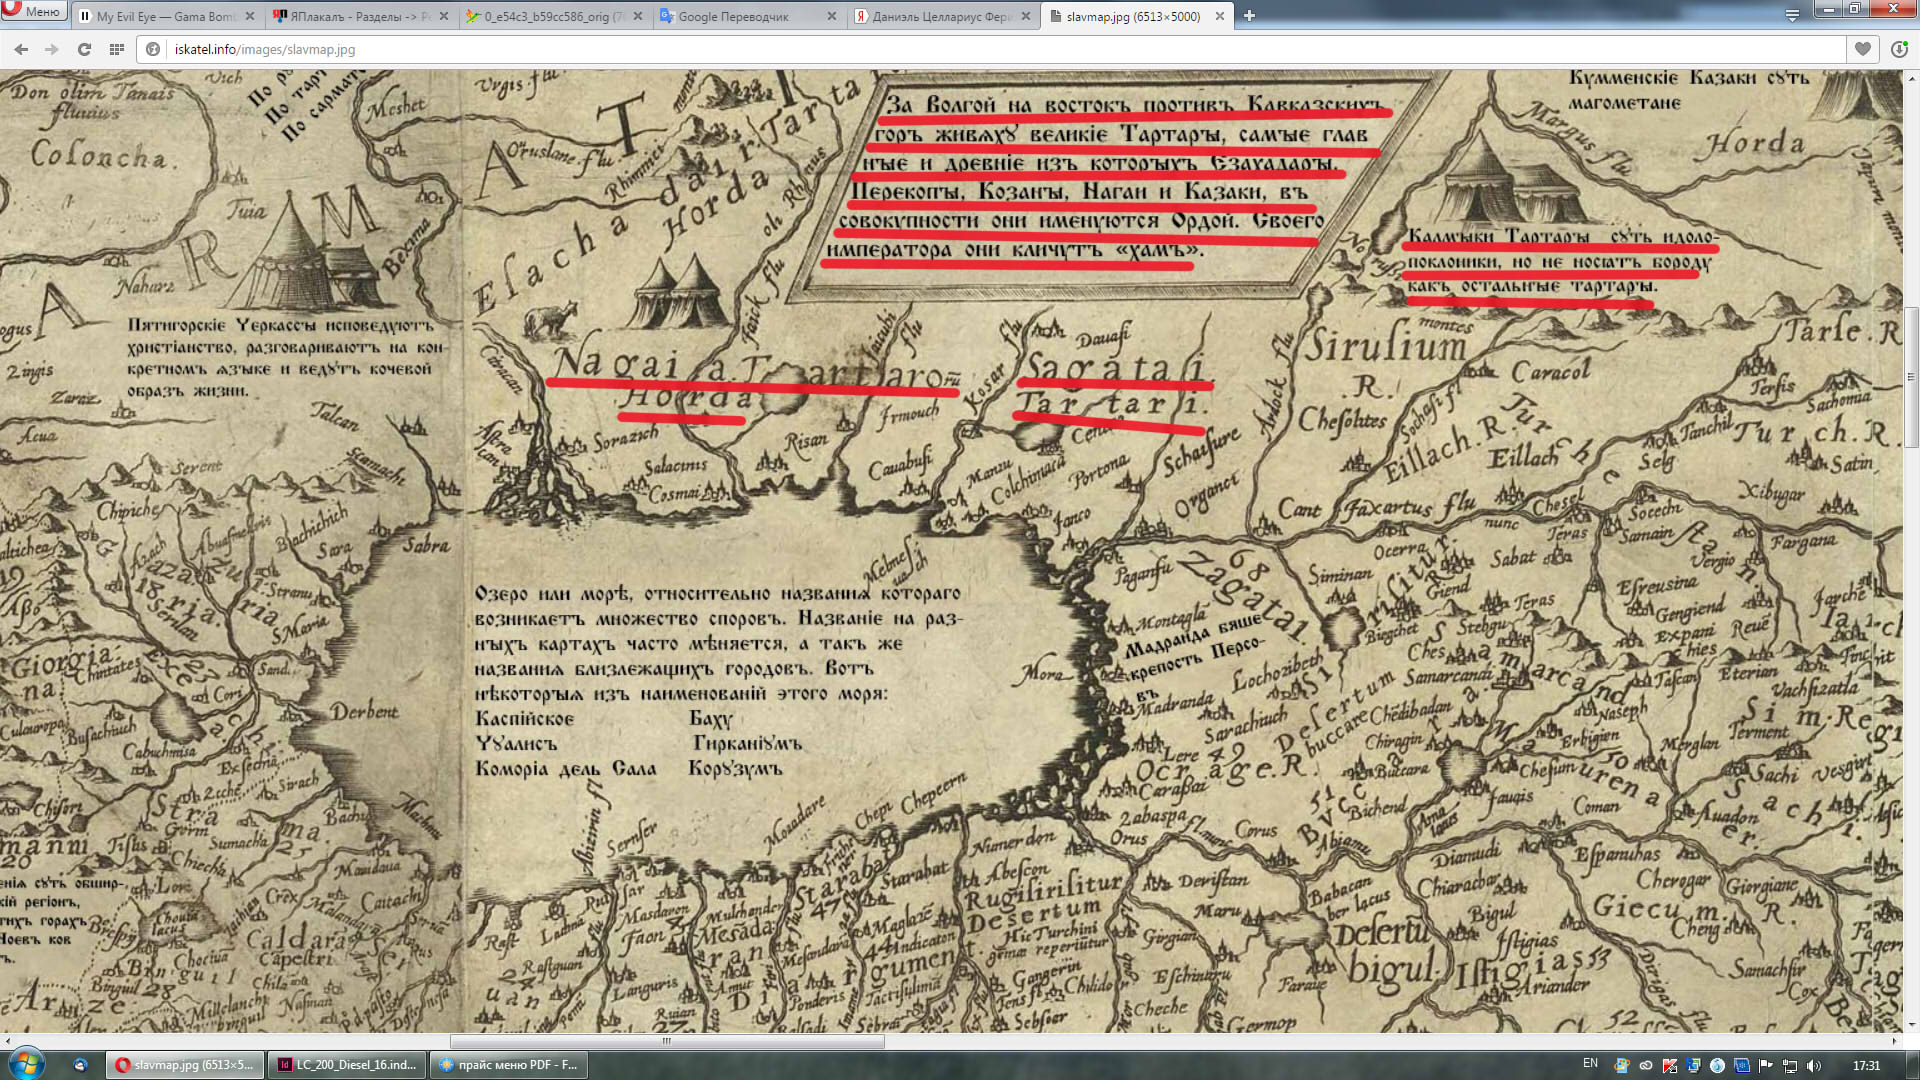This screenshot has height=1080, width=1920.
Task: Open the Opera Menu button
Action: coord(33,12)
